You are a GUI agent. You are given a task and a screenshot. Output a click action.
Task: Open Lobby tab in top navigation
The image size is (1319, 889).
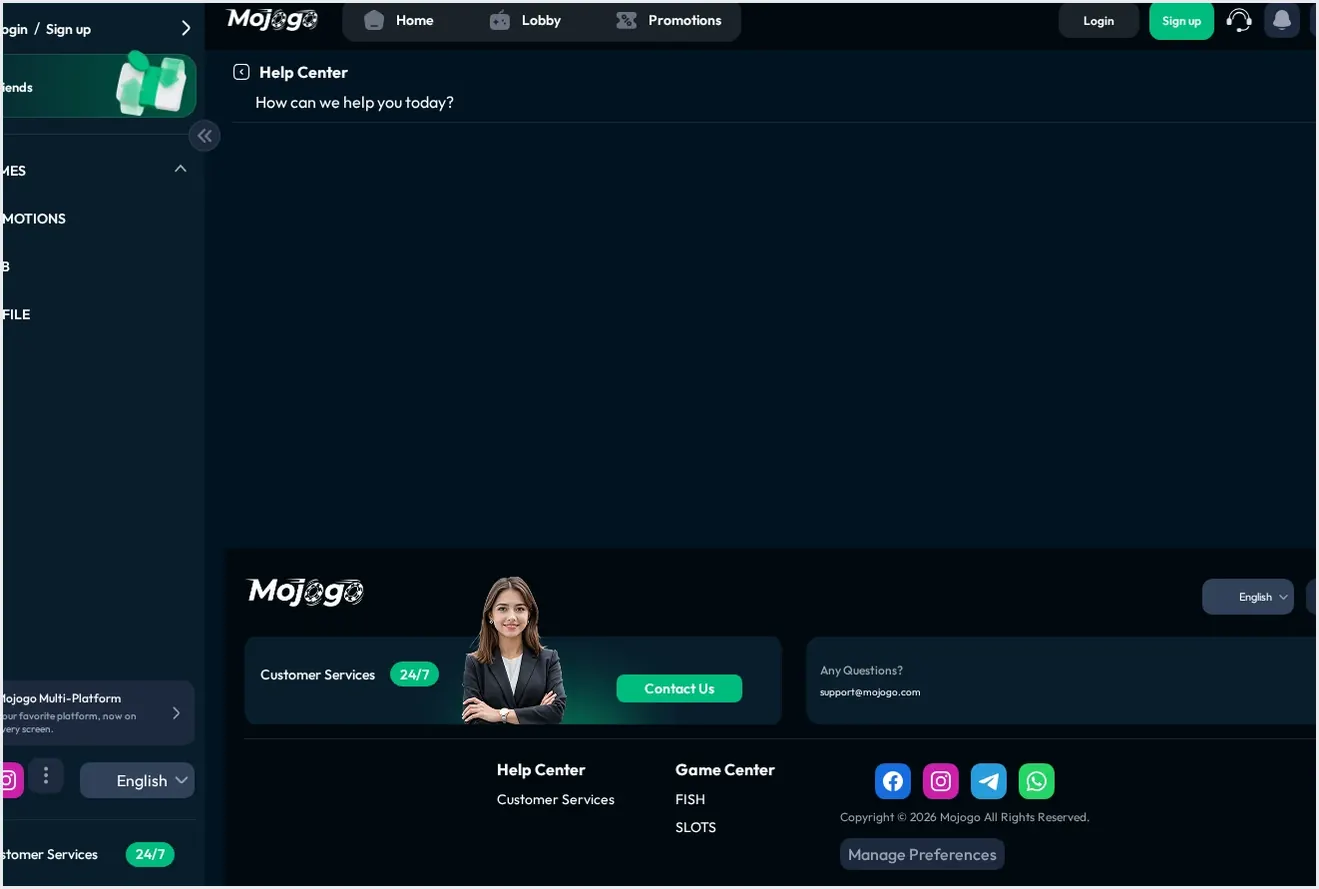[525, 20]
